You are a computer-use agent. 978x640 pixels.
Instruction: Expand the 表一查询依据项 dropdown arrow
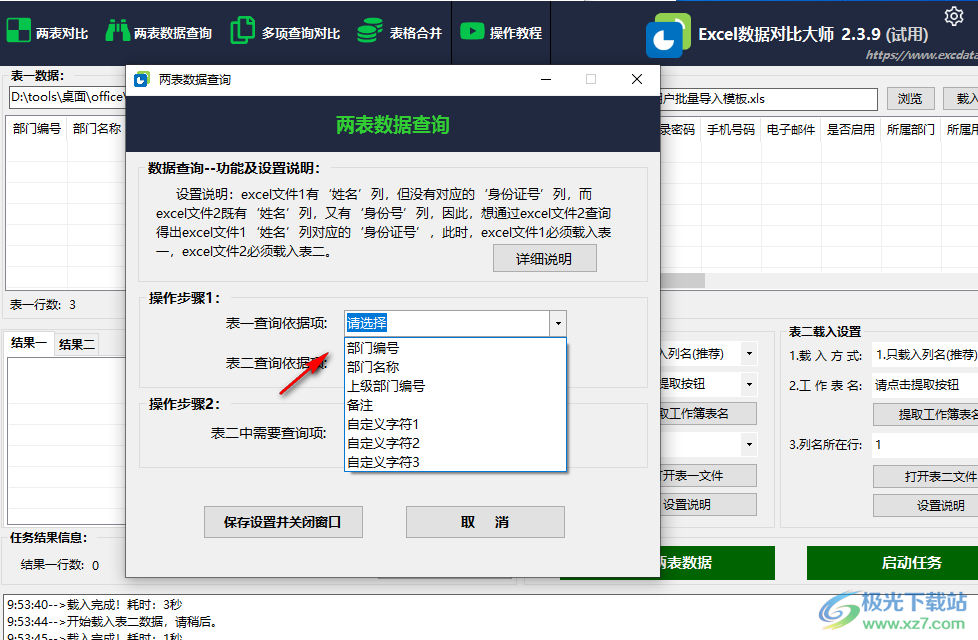point(558,323)
